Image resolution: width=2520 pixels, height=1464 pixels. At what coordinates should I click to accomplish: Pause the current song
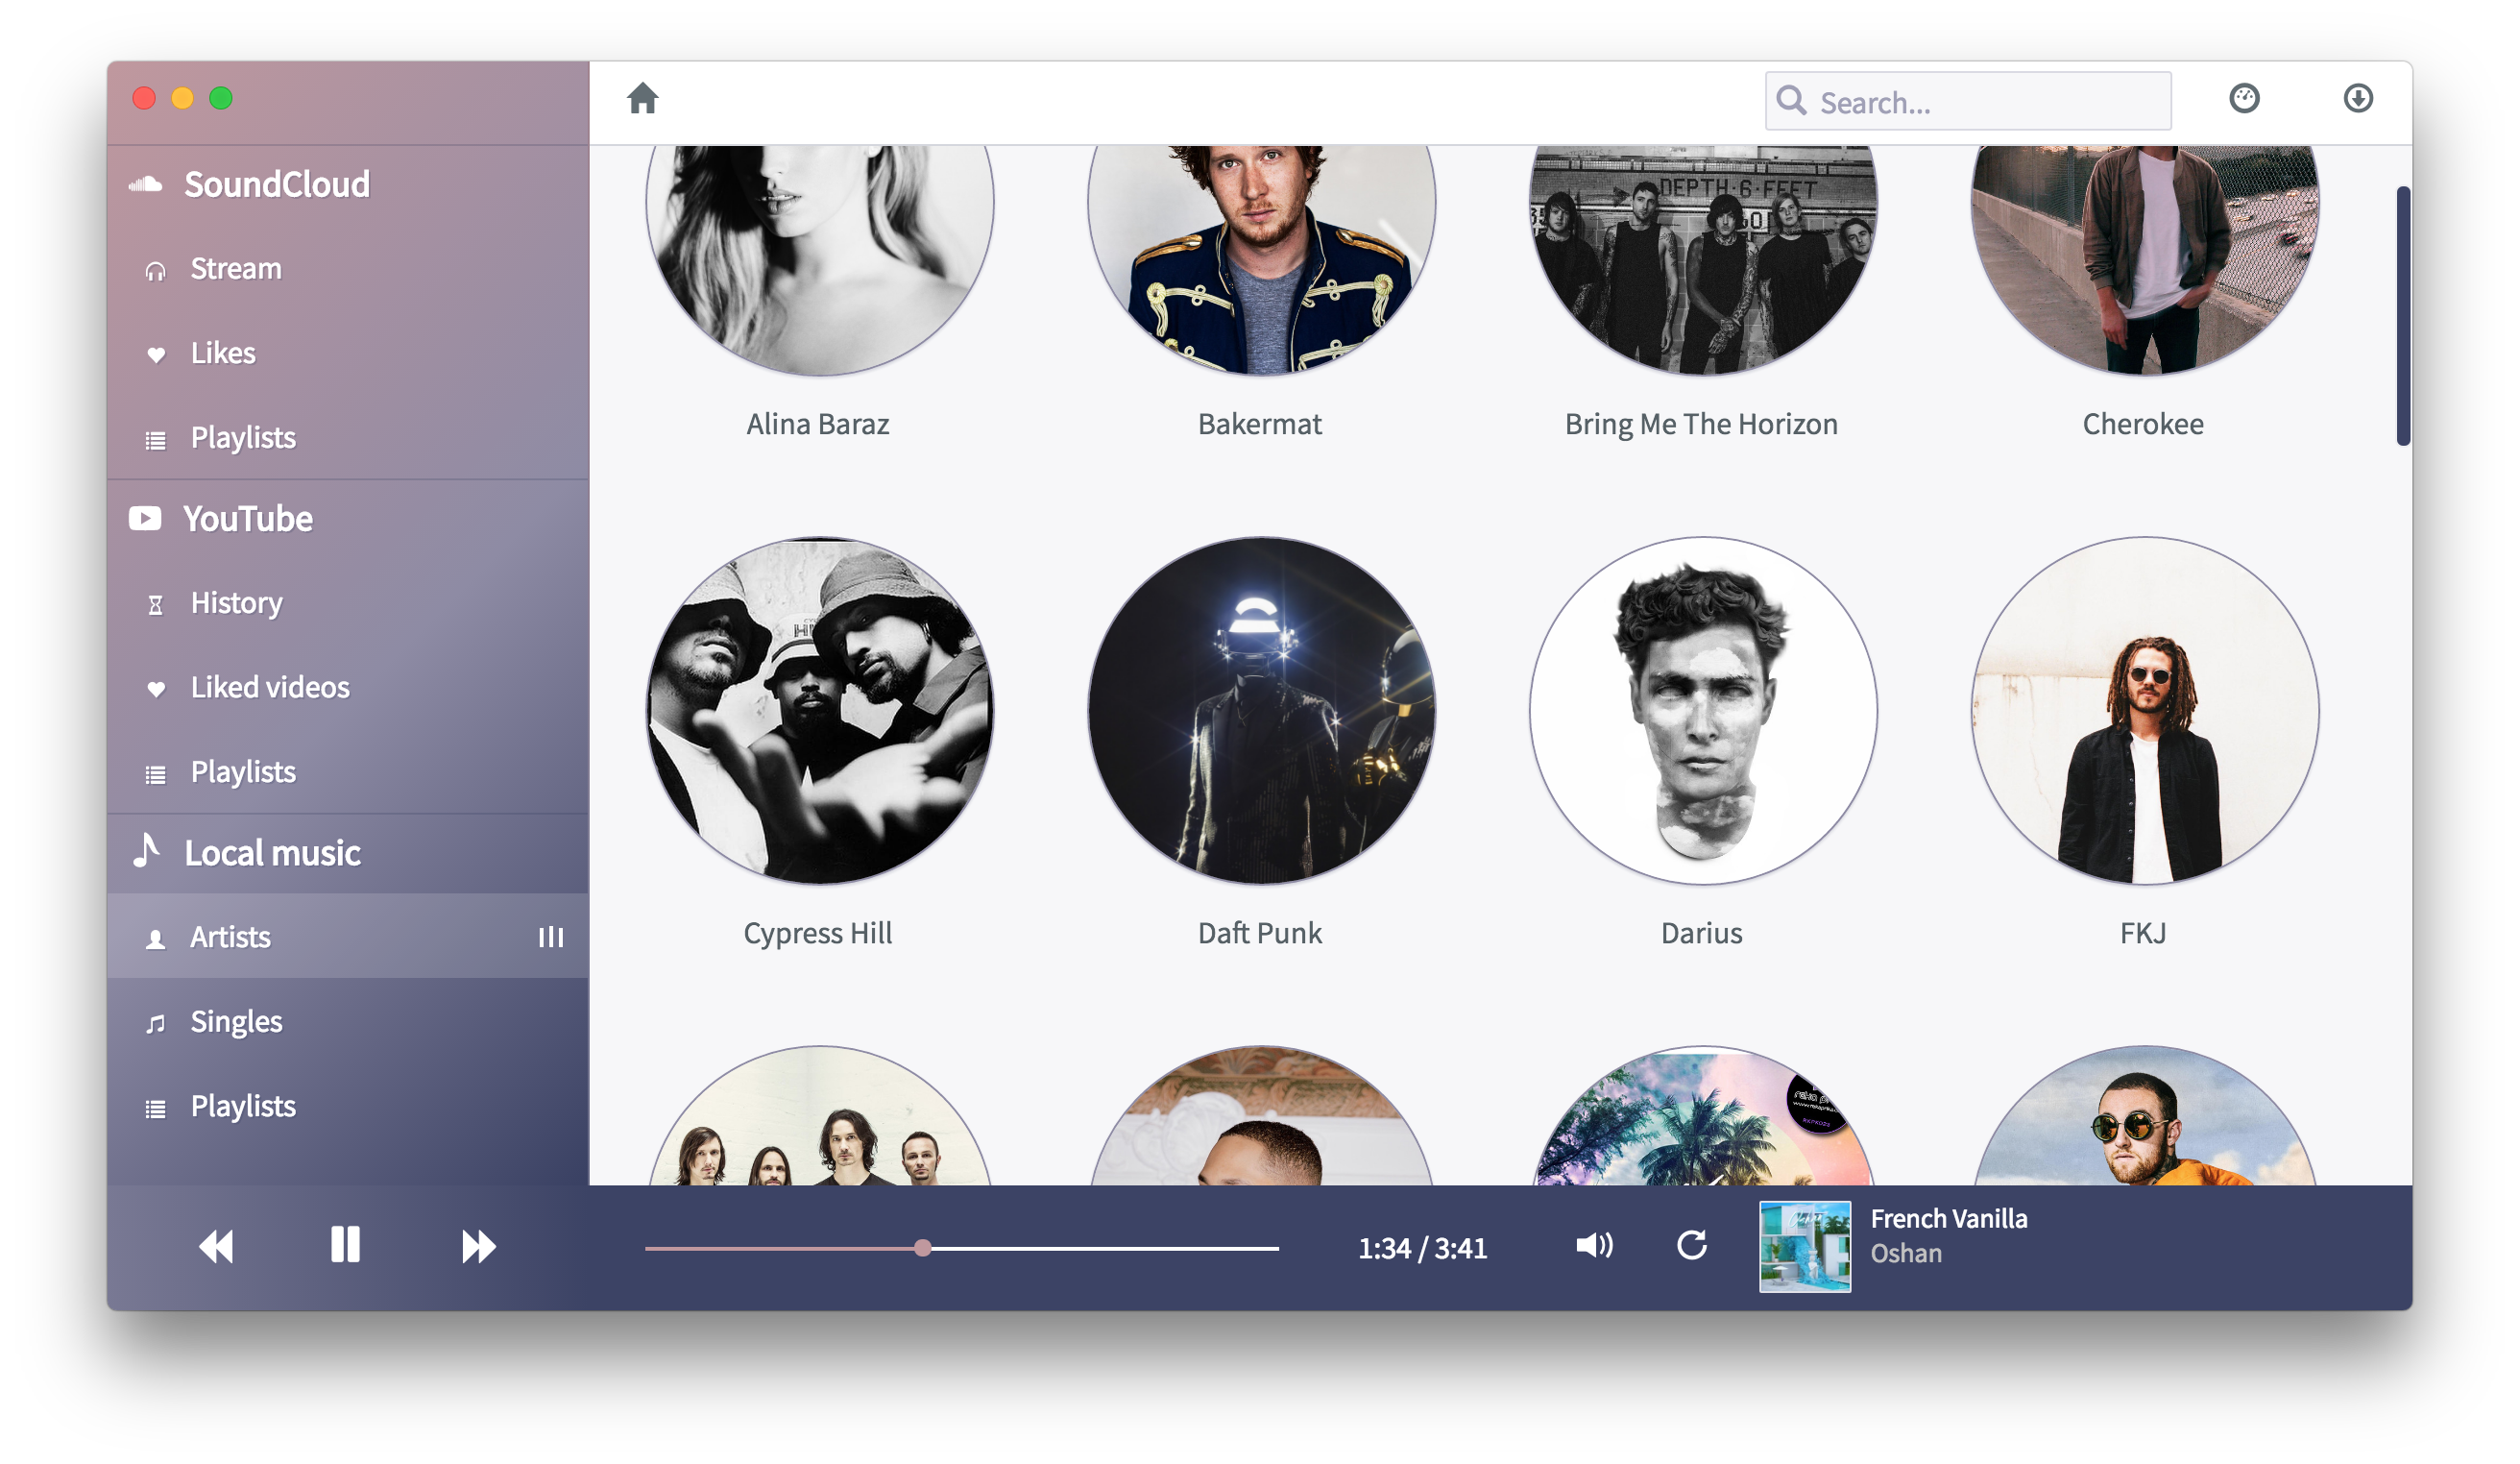click(345, 1244)
